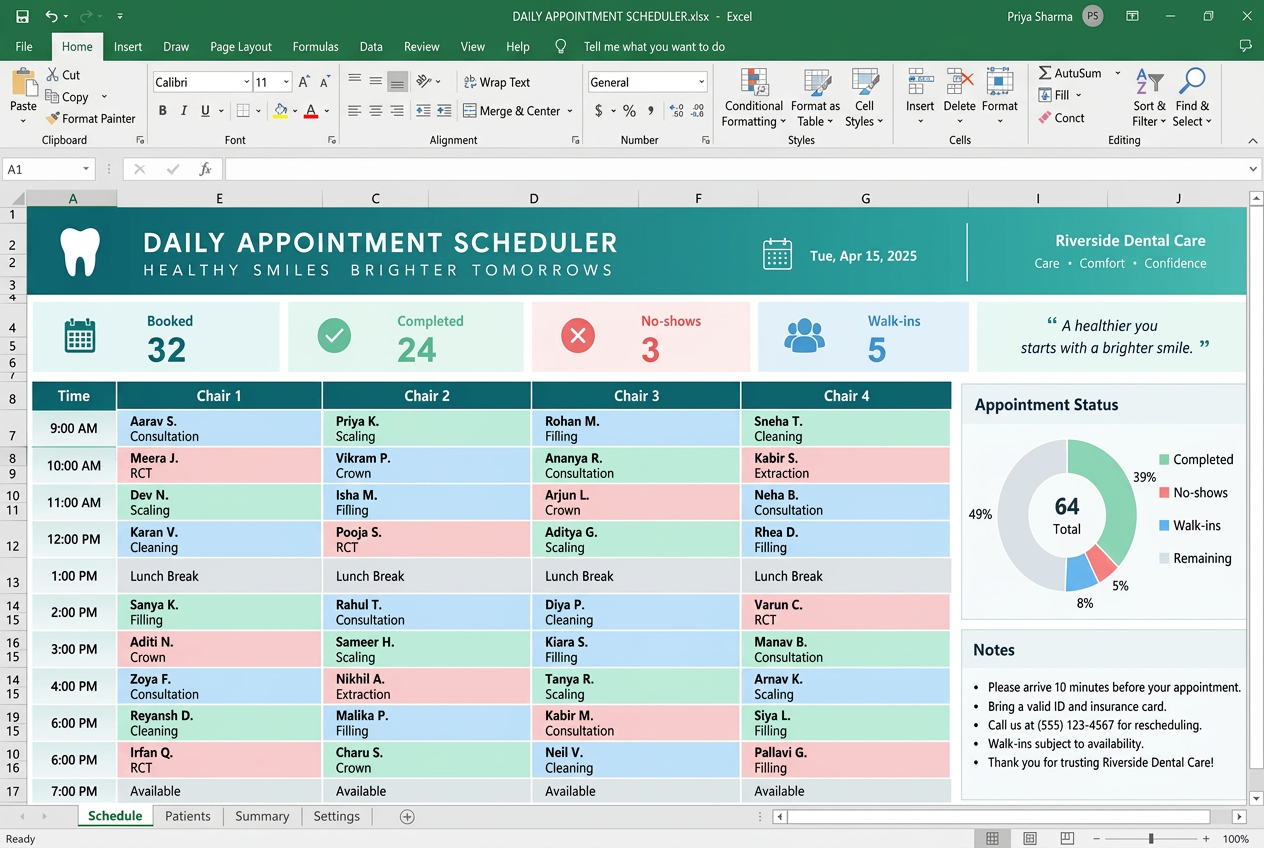1264x848 pixels.
Task: Switch to Page Break Preview view
Action: (1068, 839)
